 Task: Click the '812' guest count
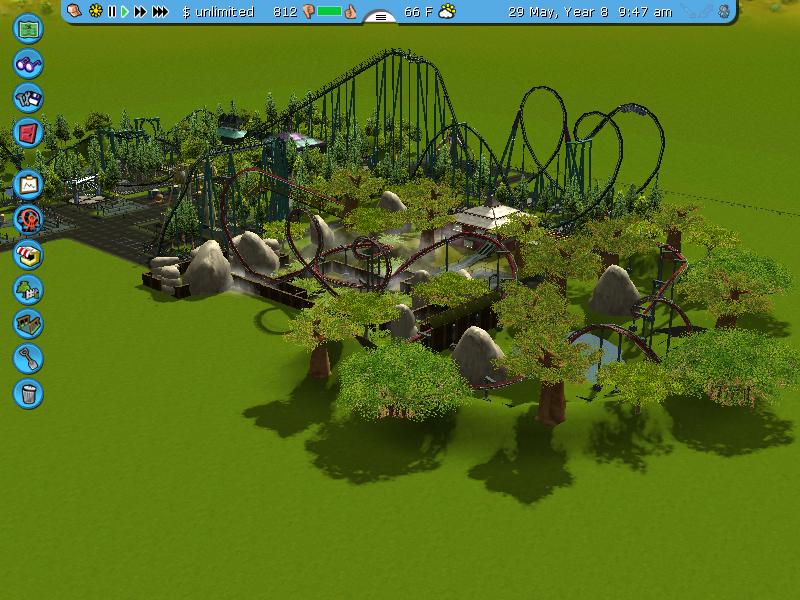click(285, 12)
